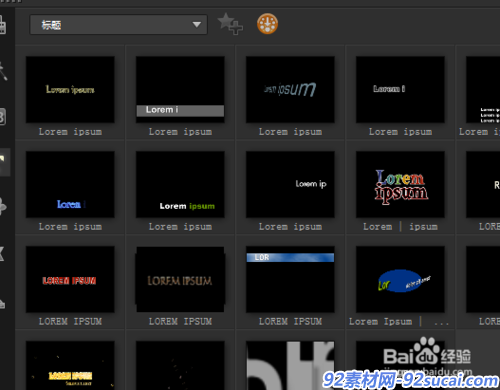The height and width of the screenshot is (390, 500).
Task: Select the blue banner LOR title thumbnail
Action: click(290, 279)
